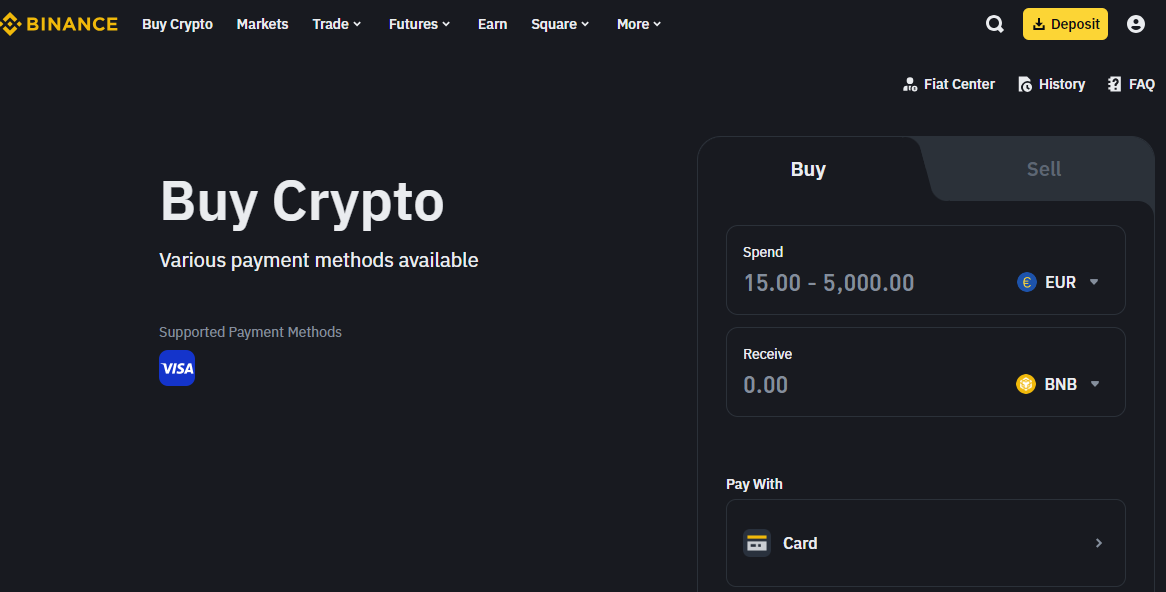Expand the Card payment option chevron
The image size is (1166, 592).
pyautogui.click(x=1098, y=544)
